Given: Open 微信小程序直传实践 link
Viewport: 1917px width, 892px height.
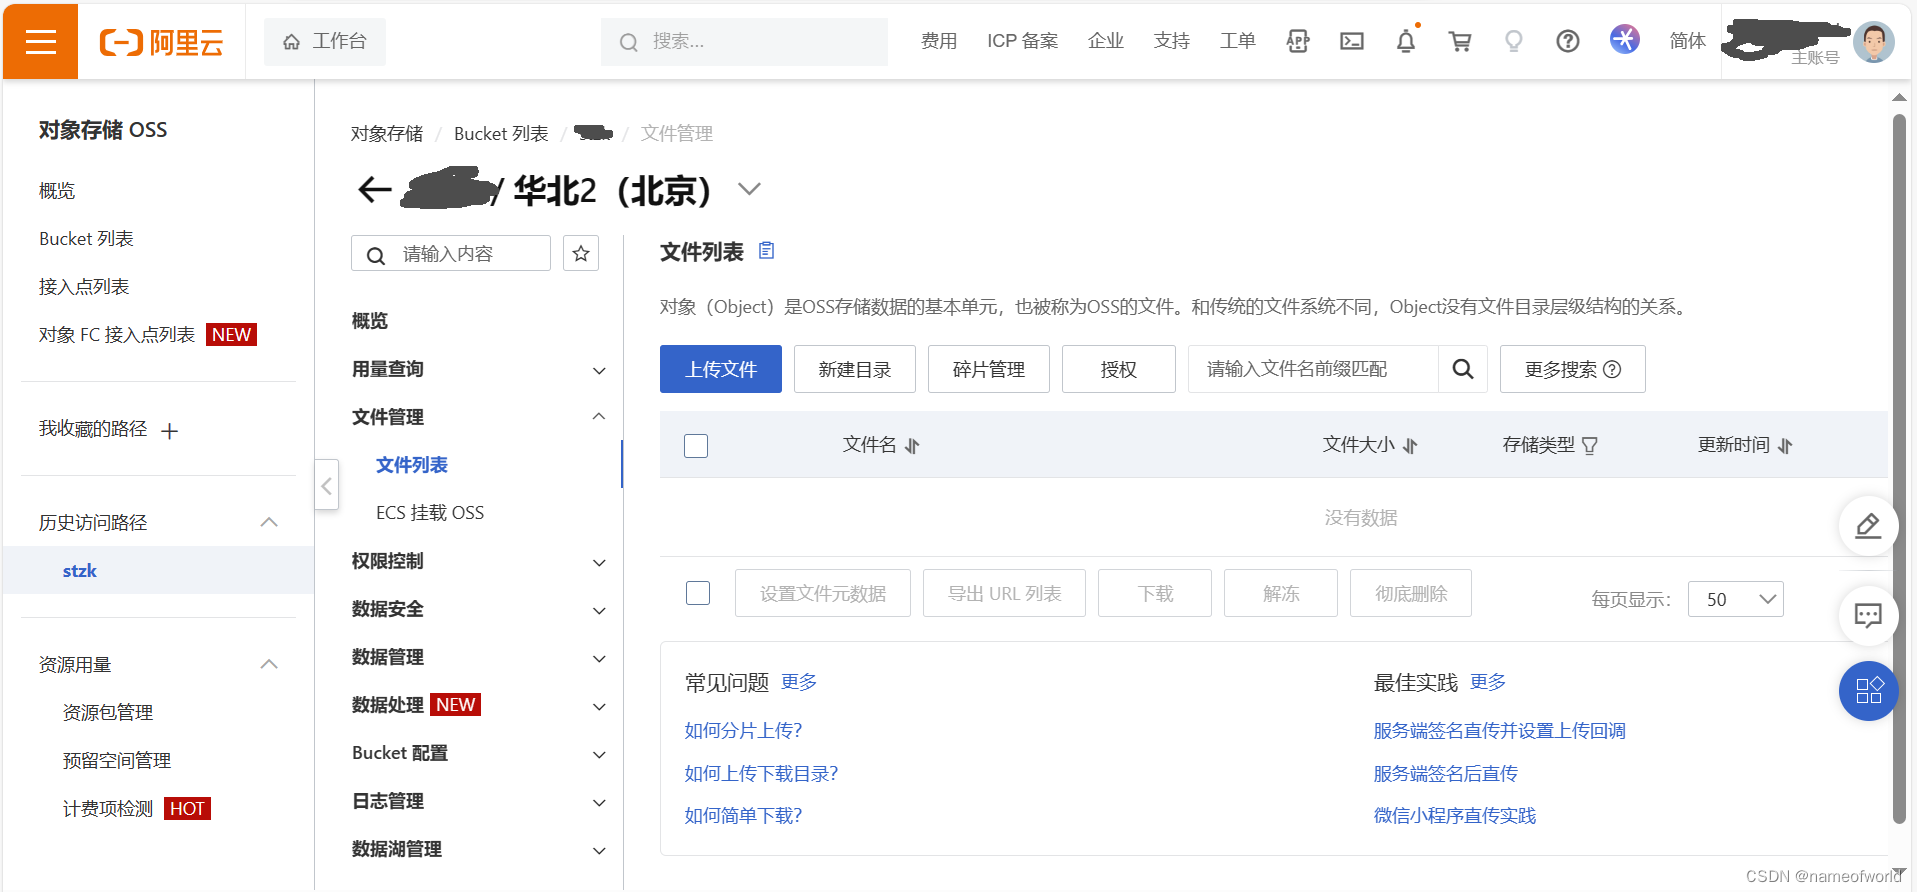Looking at the screenshot, I should click(x=1454, y=816).
